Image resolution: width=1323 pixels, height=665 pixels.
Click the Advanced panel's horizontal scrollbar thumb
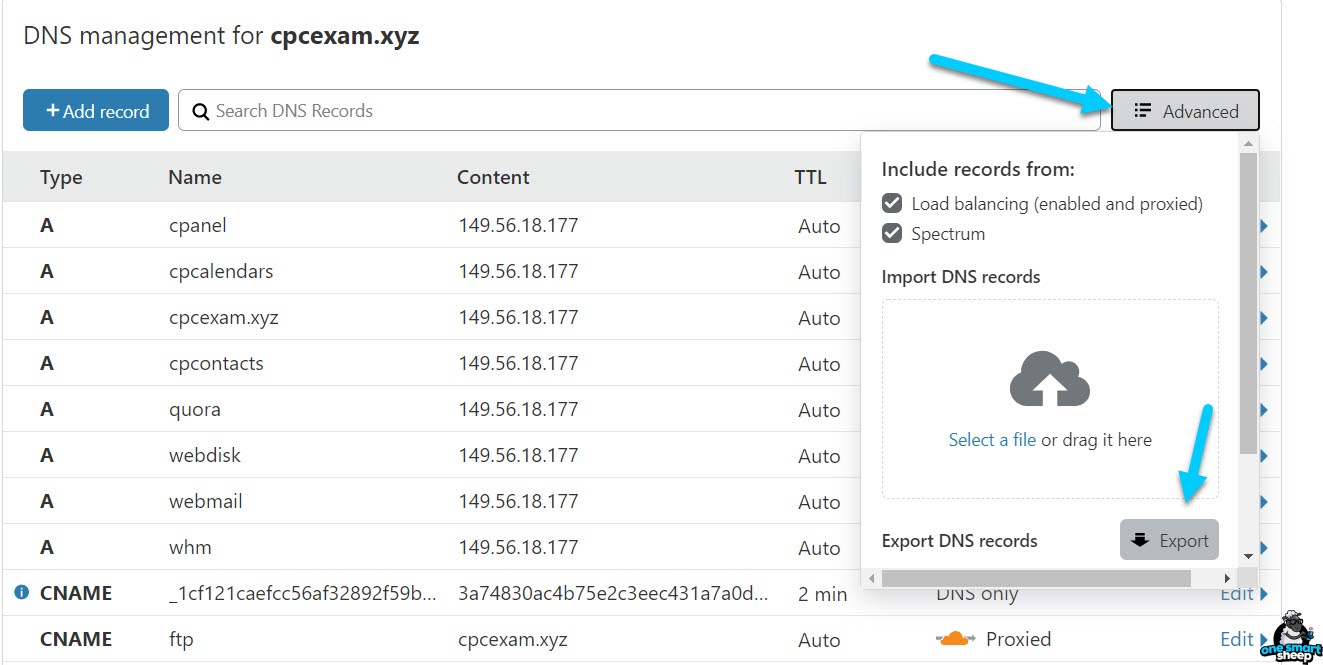pos(1036,578)
